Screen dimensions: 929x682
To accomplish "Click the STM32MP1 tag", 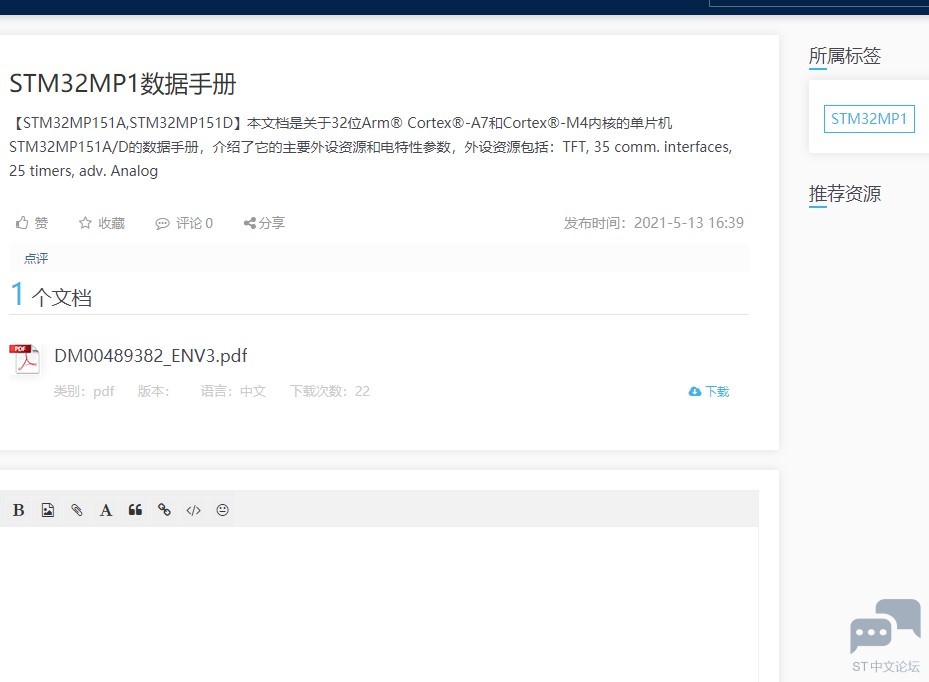I will (869, 119).
